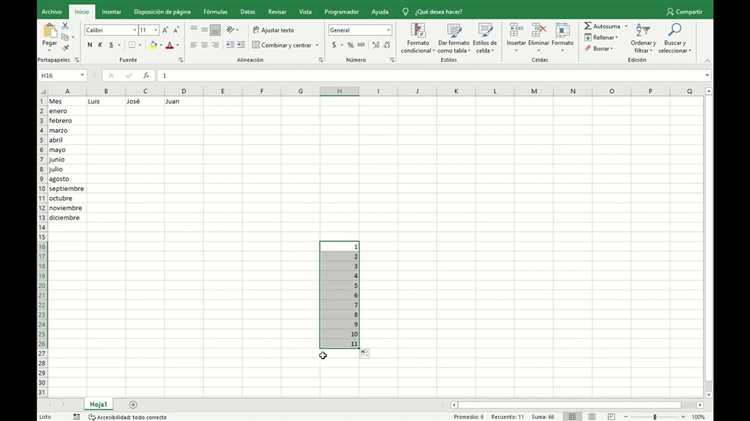Screen dimensions: 750x421
Task: Collapse the ribbon with the up chevron
Action: click(x=707, y=60)
